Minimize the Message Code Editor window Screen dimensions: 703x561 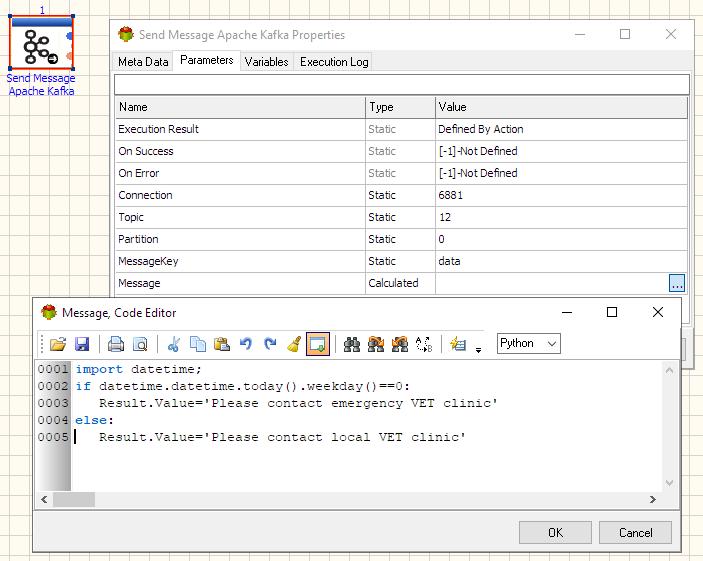[567, 312]
